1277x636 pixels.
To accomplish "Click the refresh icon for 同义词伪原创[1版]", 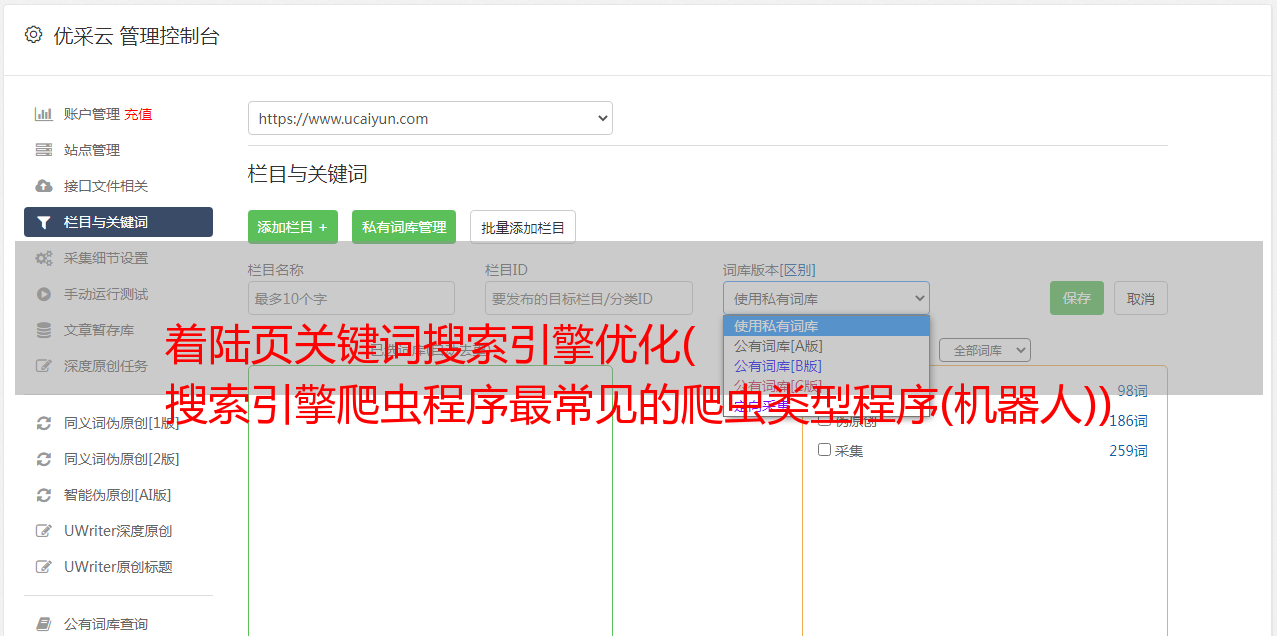I will (x=44, y=423).
